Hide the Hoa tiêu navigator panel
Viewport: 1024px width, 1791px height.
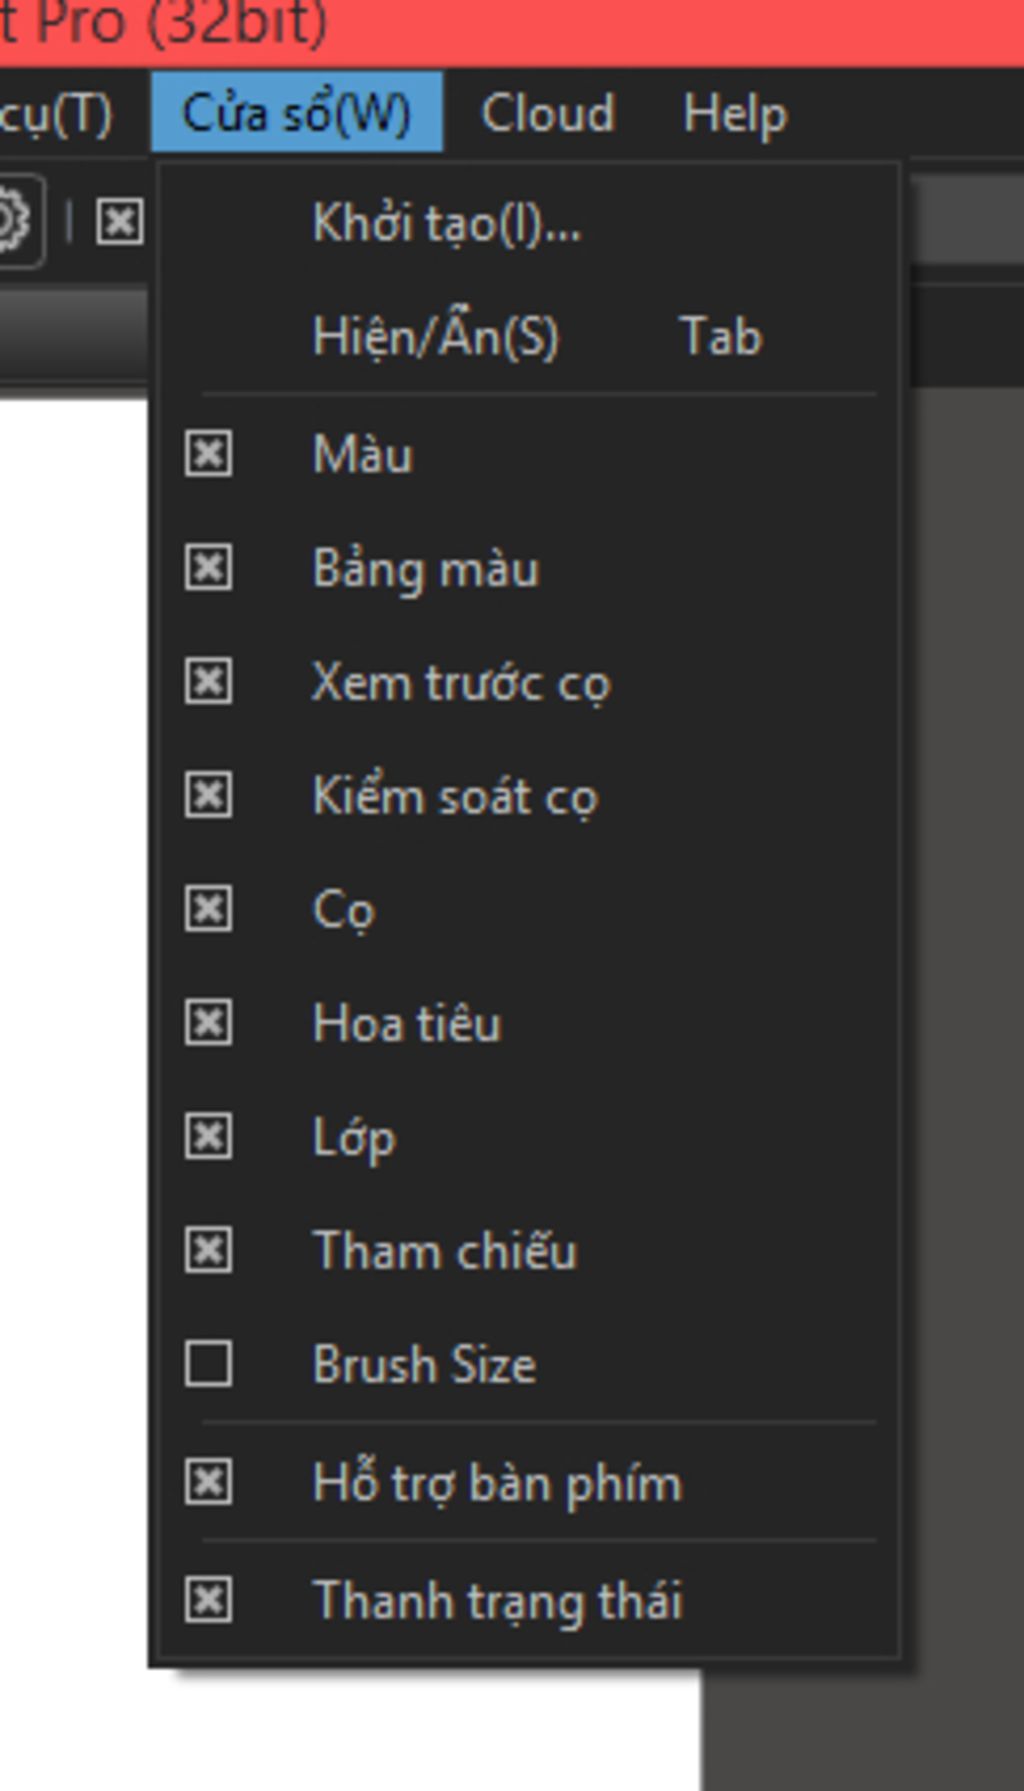coord(208,1023)
